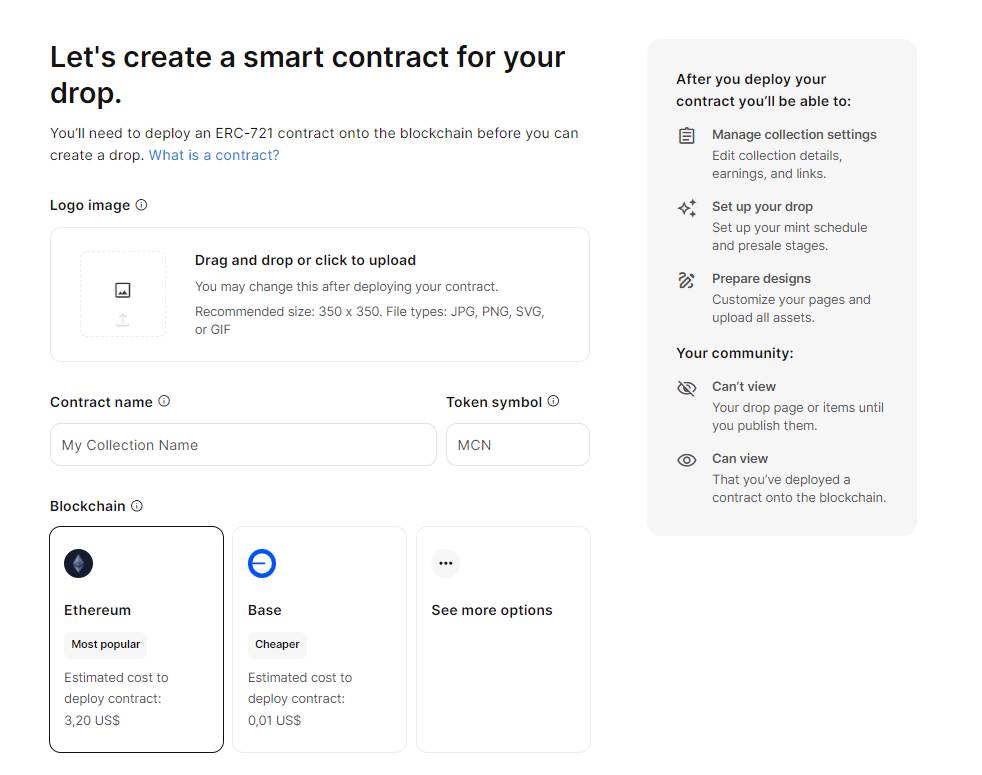Click the Ethereum diamond logo icon
982x775 pixels.
click(78, 563)
